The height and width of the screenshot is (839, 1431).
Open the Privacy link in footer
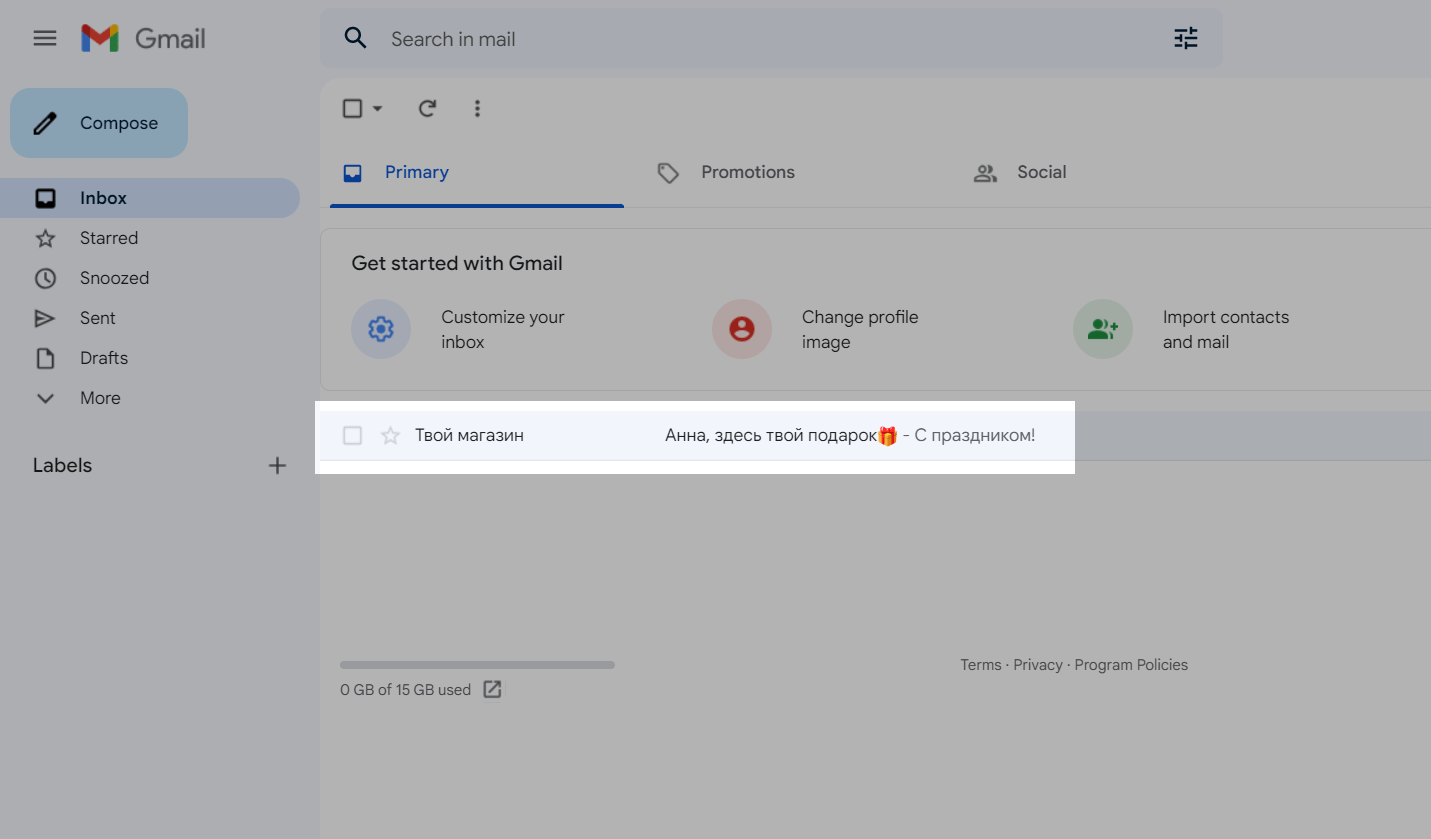point(1037,665)
